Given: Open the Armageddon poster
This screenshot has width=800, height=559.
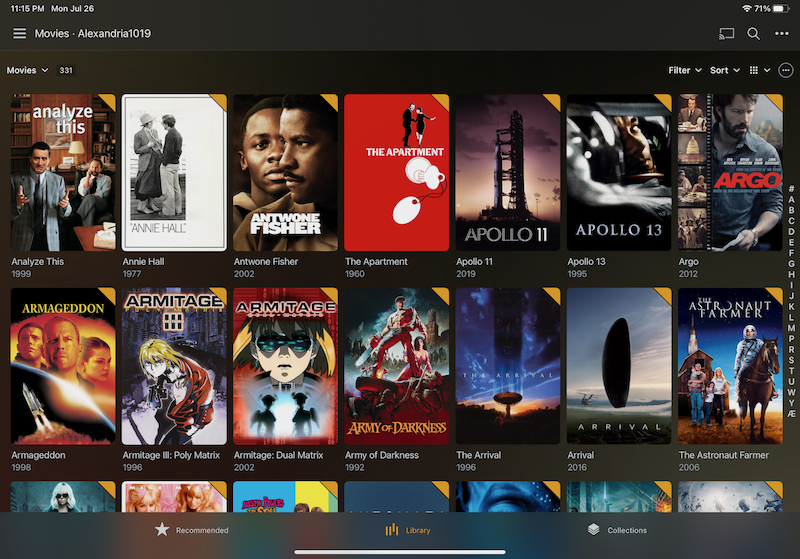Looking at the screenshot, I should [63, 366].
